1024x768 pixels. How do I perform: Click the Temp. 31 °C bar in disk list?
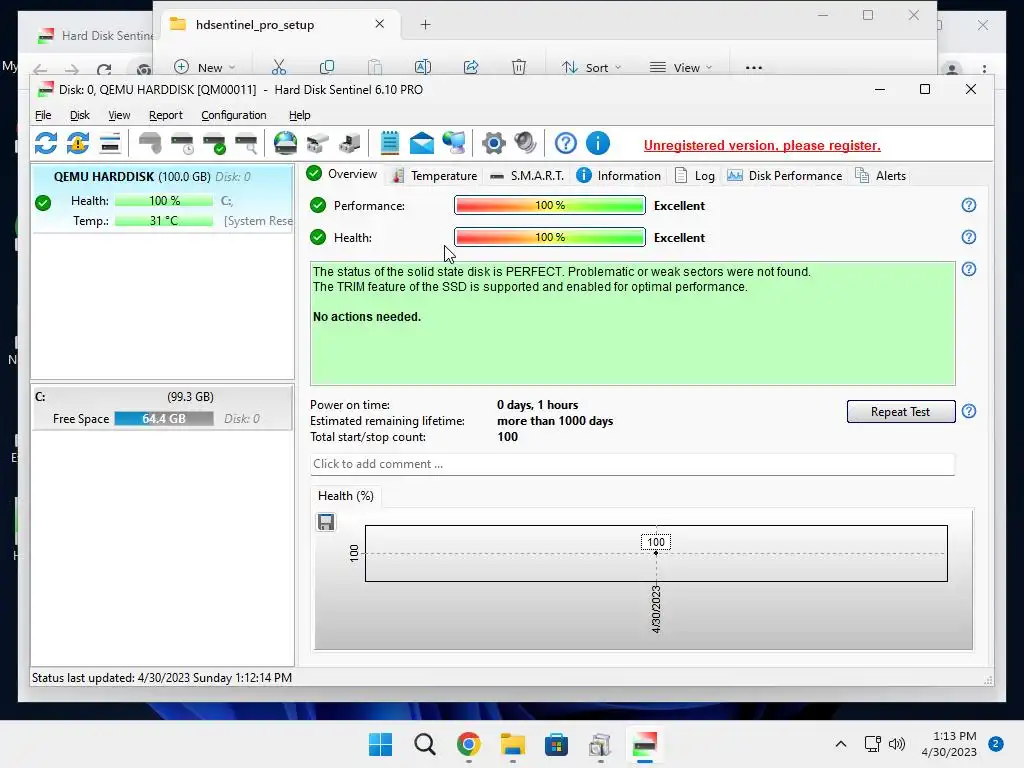(164, 221)
